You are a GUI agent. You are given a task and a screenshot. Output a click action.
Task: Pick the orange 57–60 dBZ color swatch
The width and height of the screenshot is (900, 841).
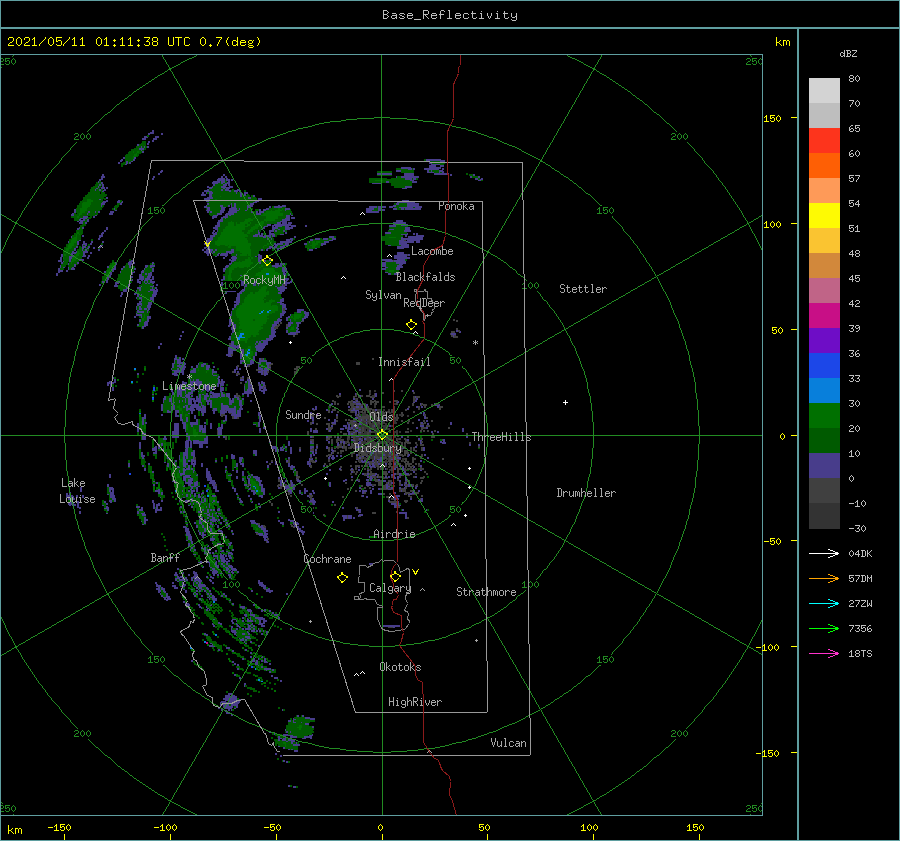coord(824,166)
